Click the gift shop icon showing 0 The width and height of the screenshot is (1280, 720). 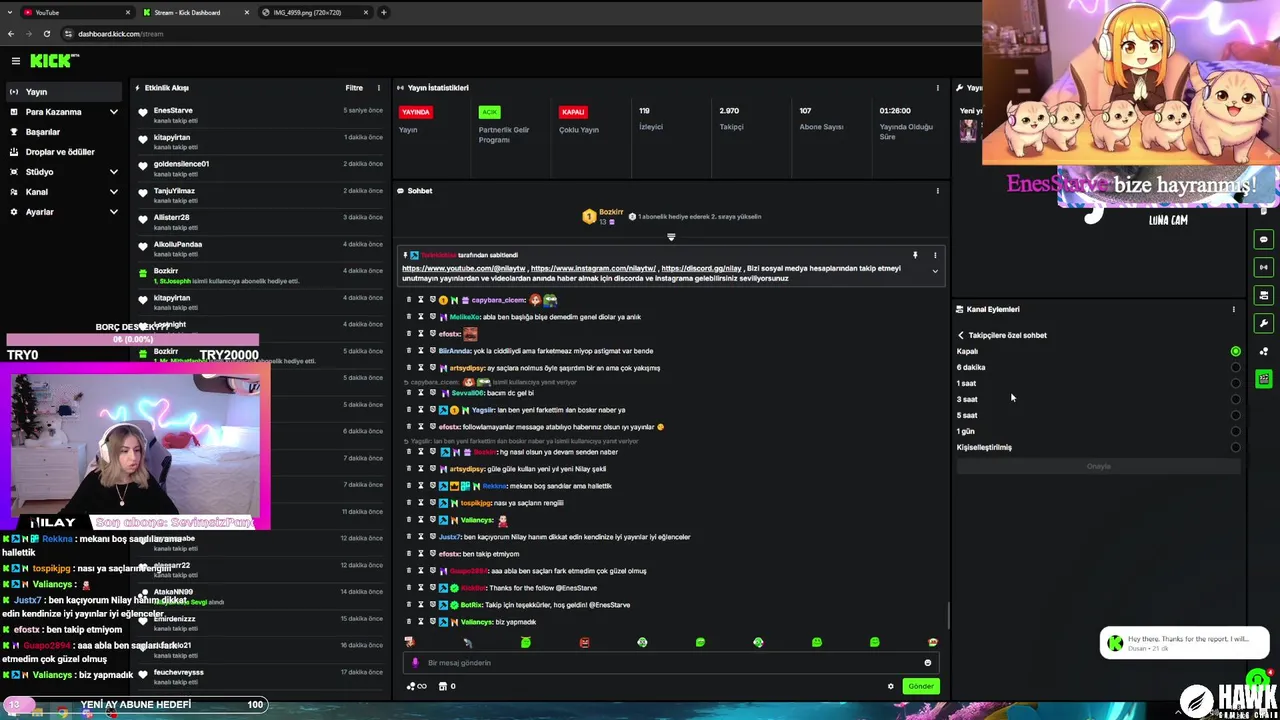click(x=447, y=686)
